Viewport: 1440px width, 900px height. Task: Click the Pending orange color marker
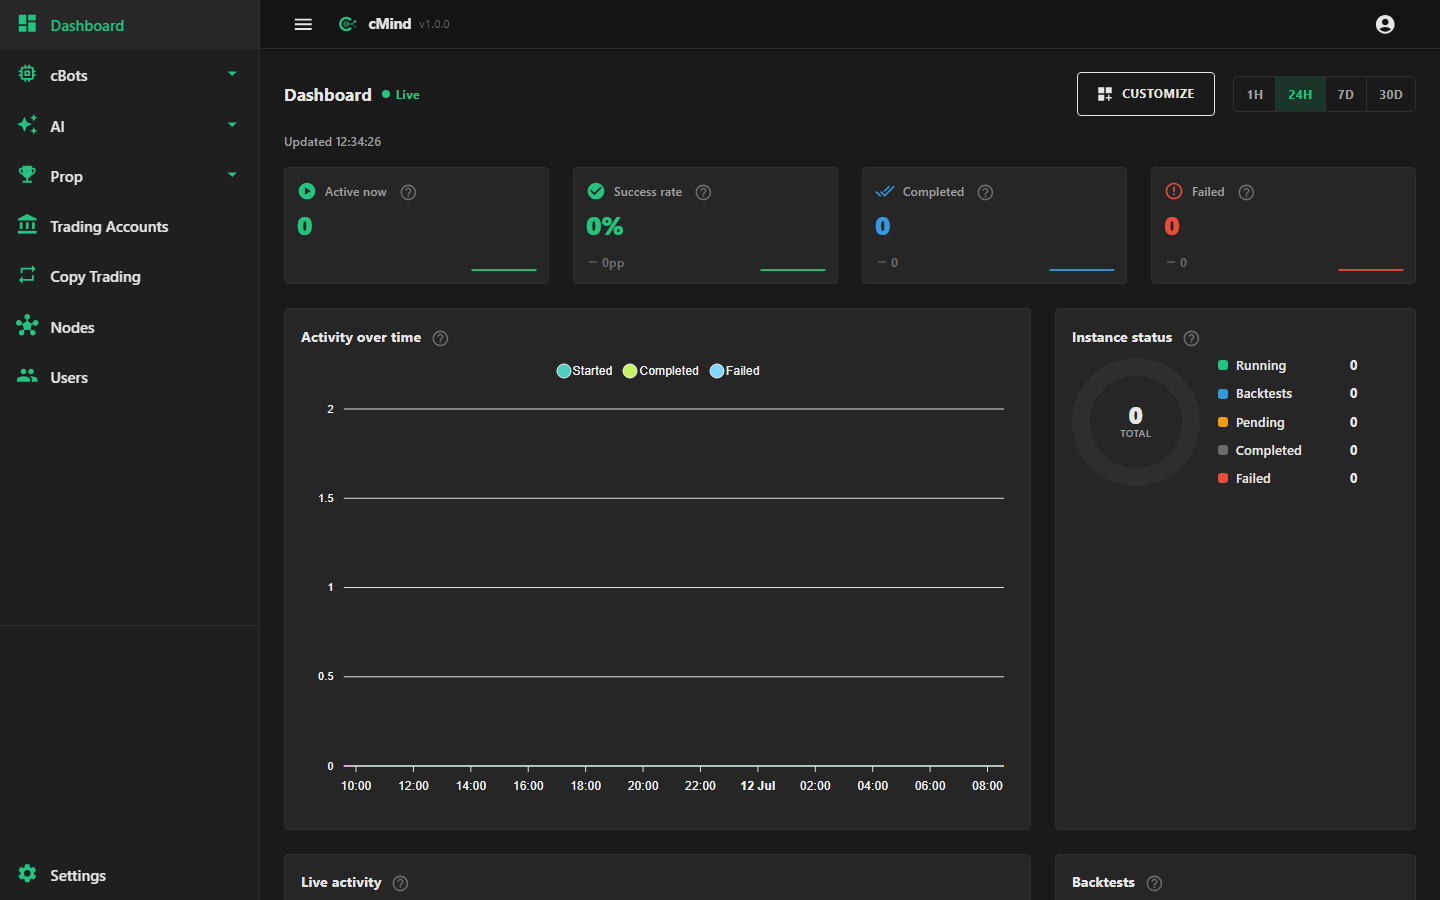click(1222, 422)
